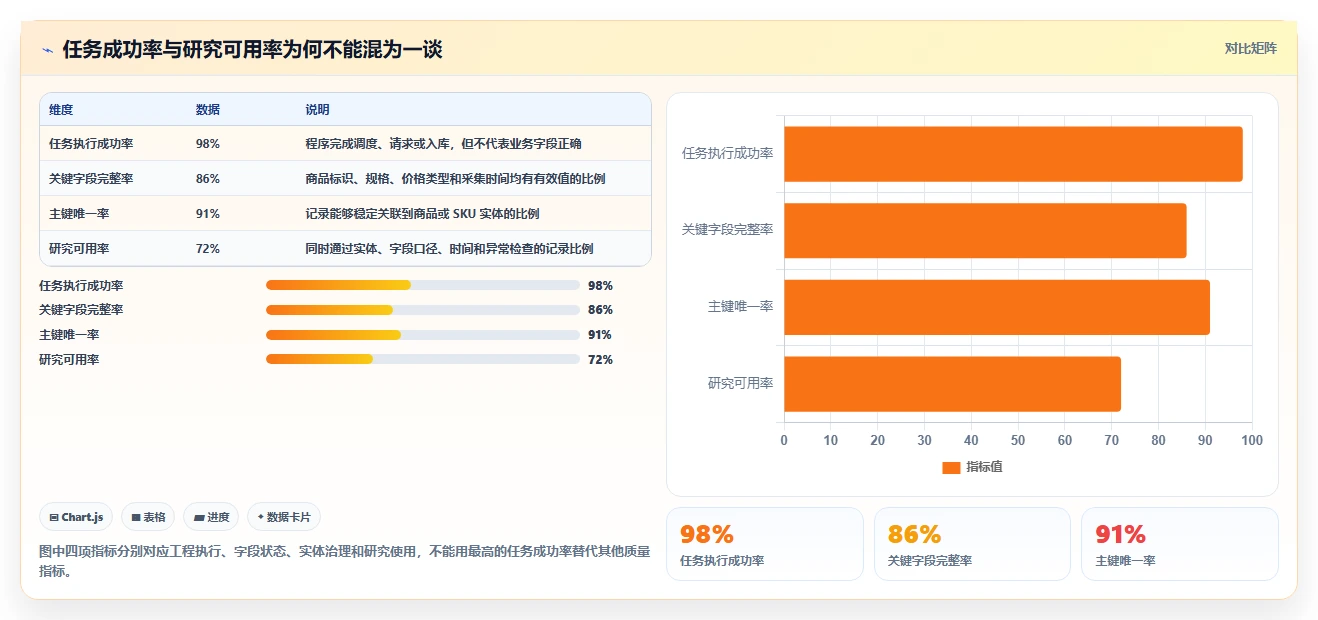Click the 主键唯一率 bar in the chart
Screen dimensions: 1318x620
(997, 307)
